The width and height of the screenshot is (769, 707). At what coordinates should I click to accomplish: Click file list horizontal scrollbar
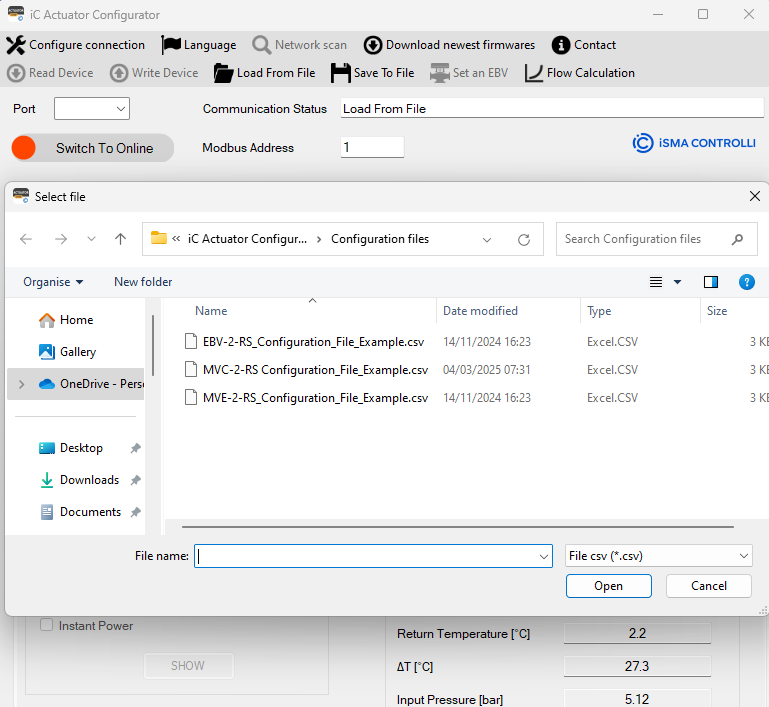(458, 527)
